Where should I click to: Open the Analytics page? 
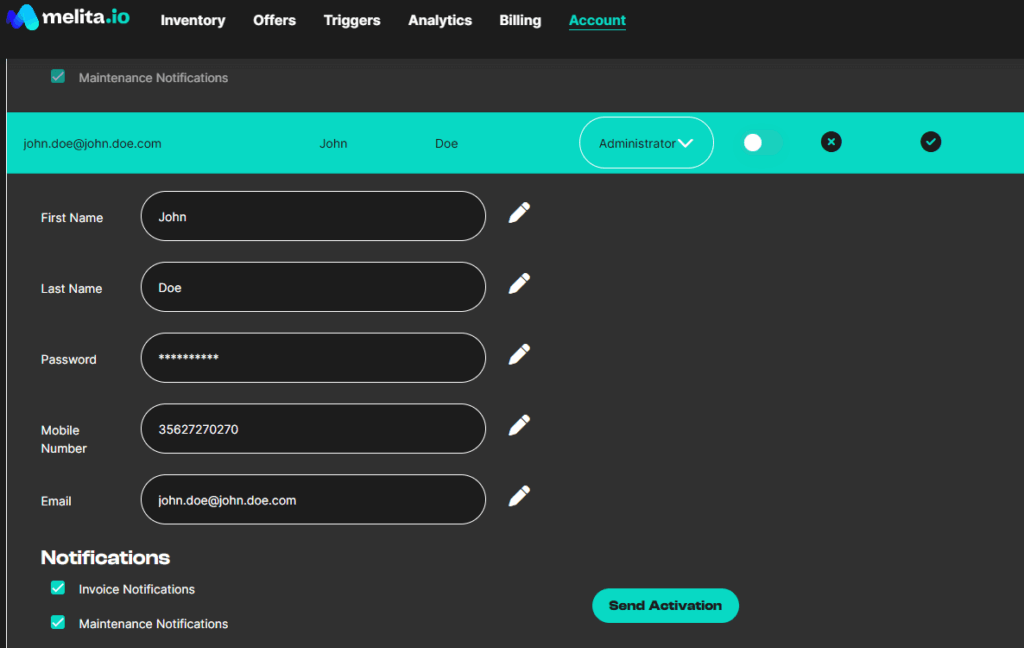tap(440, 20)
